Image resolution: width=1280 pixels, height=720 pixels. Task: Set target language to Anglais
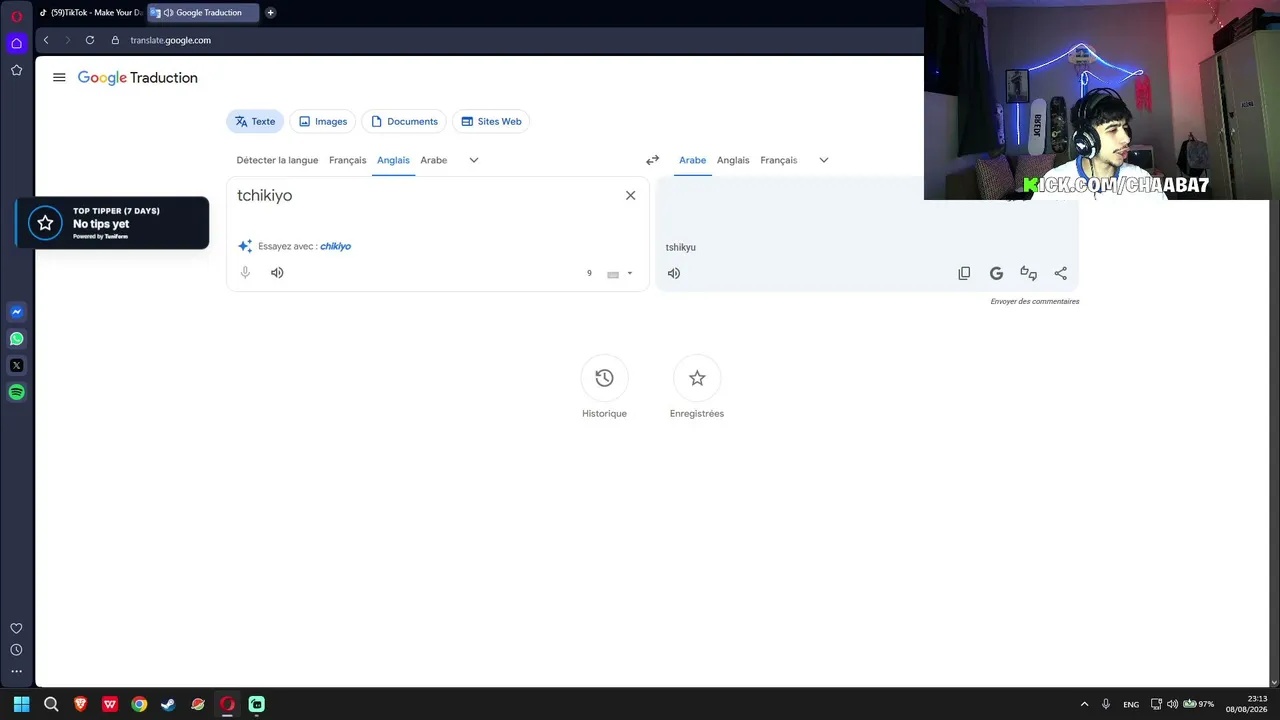pyautogui.click(x=733, y=160)
